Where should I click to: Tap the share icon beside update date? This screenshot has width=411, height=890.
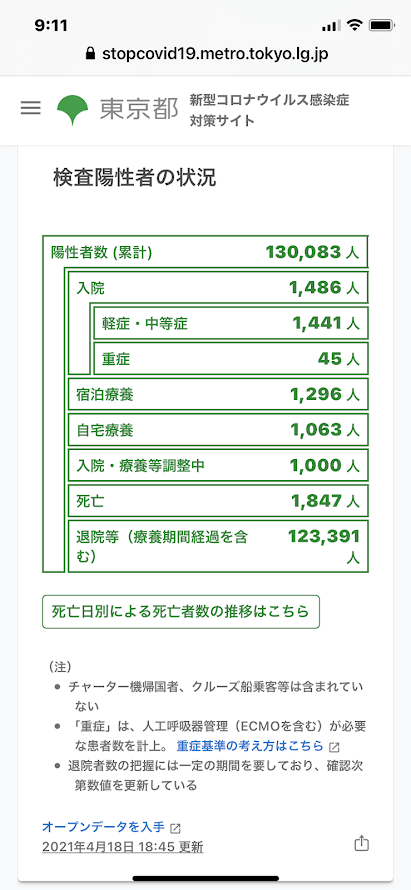(362, 843)
